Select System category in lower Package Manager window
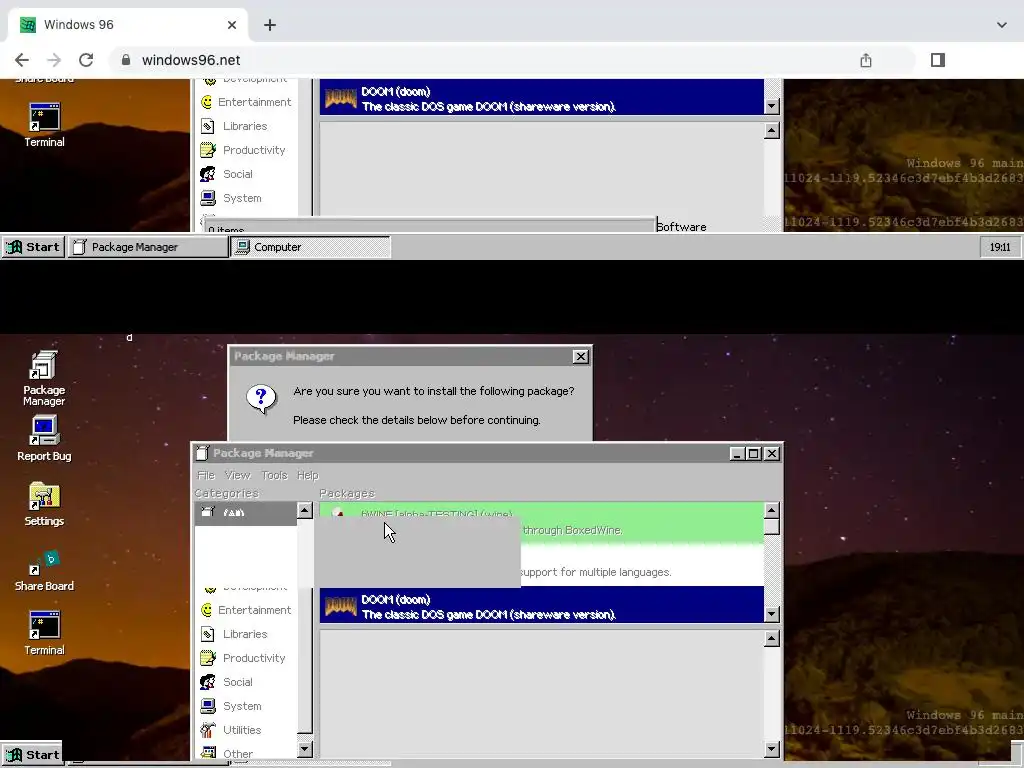 (x=231, y=706)
